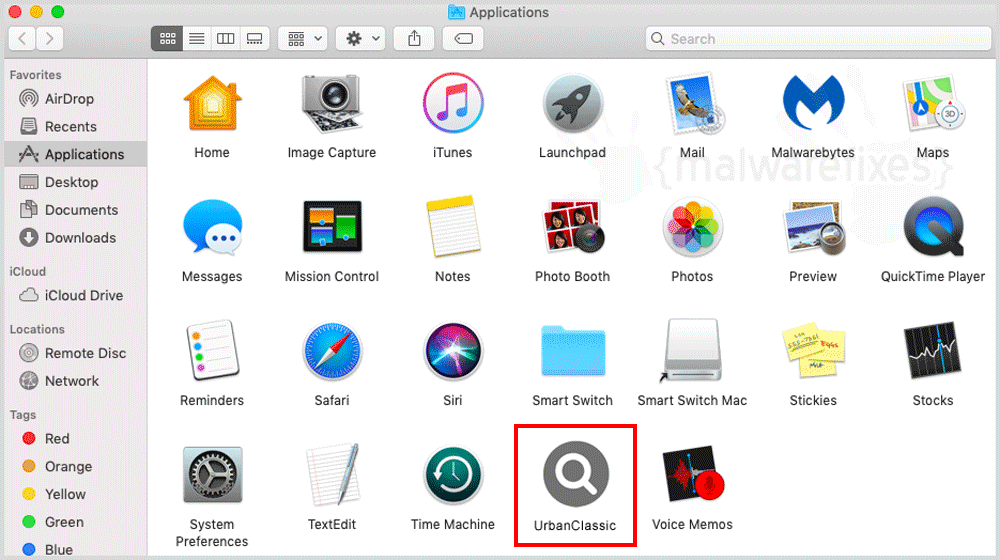The image size is (1000, 560).
Task: Open Network in the sidebar
Action: point(75,381)
